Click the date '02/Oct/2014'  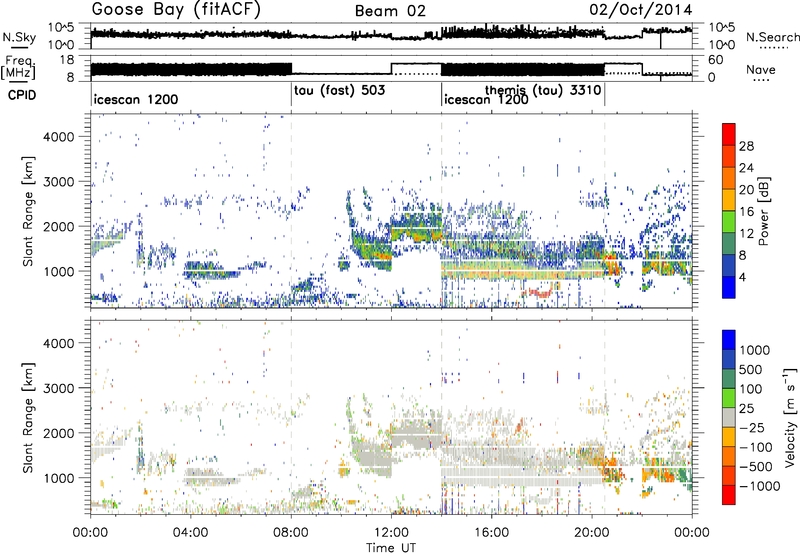coord(641,10)
